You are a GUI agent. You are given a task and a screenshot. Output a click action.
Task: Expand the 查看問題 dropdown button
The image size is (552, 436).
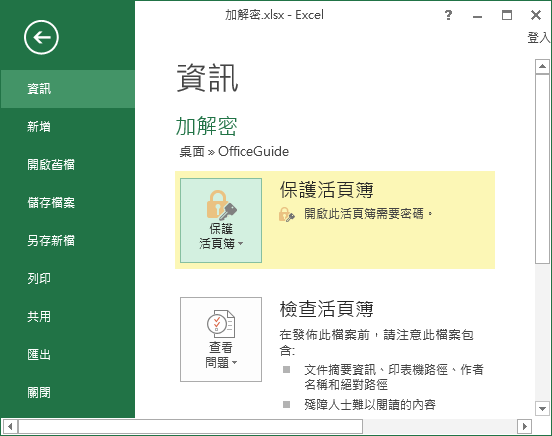(x=221, y=340)
